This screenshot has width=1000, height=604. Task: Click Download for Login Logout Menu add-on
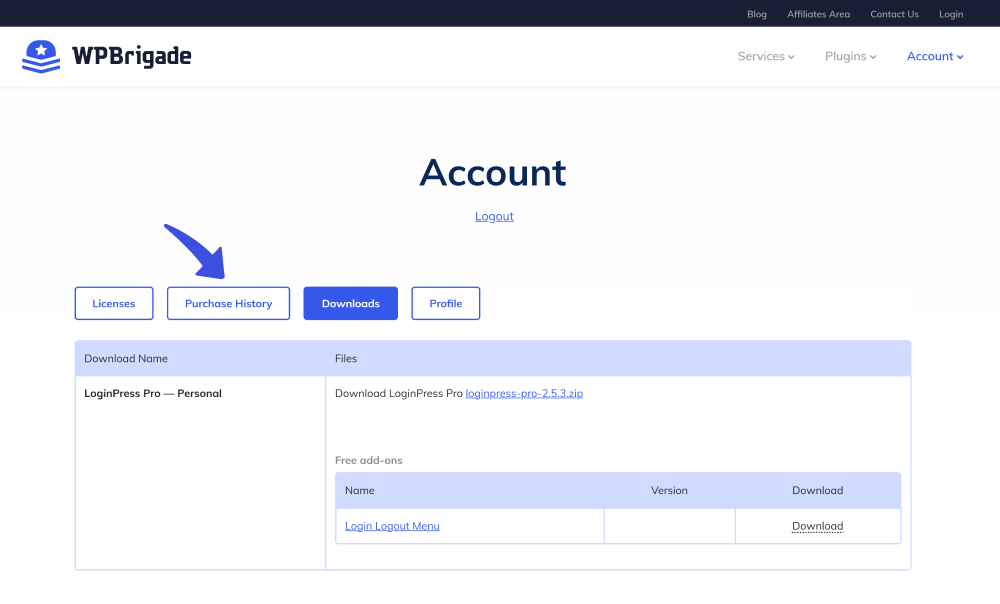818,526
